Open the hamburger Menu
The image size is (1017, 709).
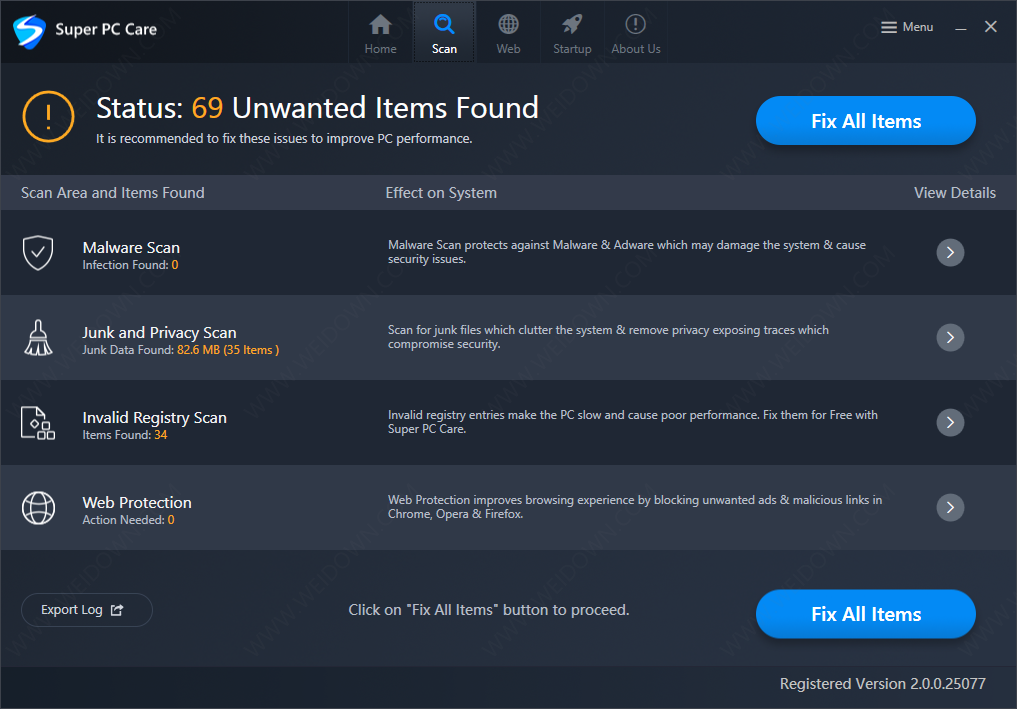coord(907,27)
